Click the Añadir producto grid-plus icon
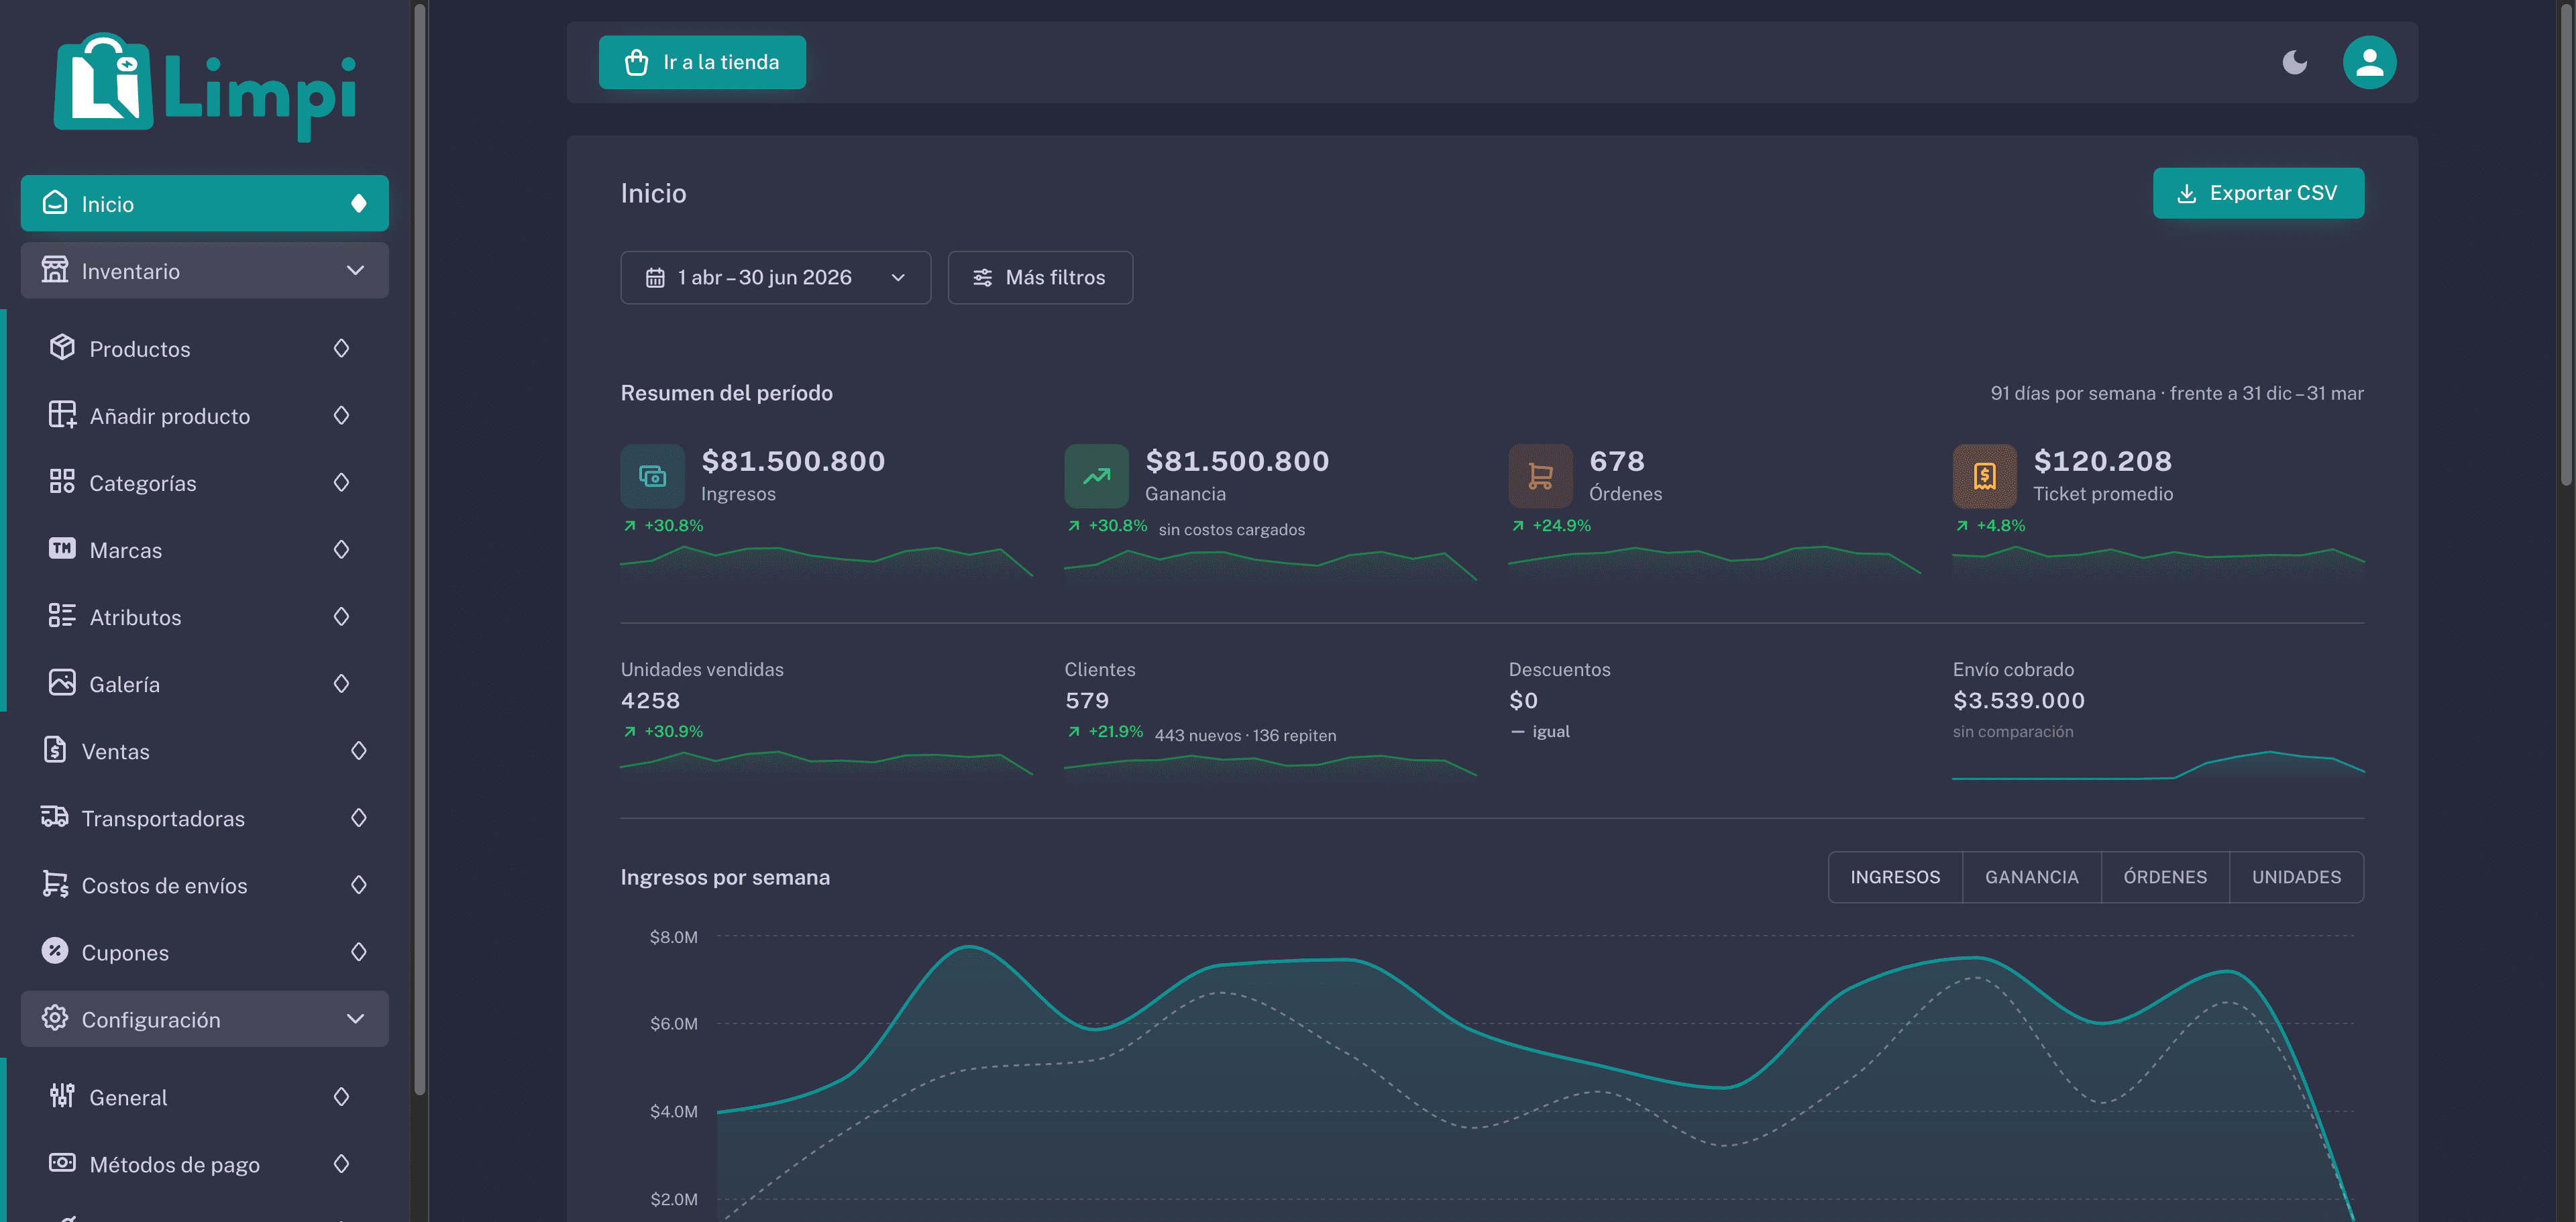The height and width of the screenshot is (1222, 2576). pos(62,414)
